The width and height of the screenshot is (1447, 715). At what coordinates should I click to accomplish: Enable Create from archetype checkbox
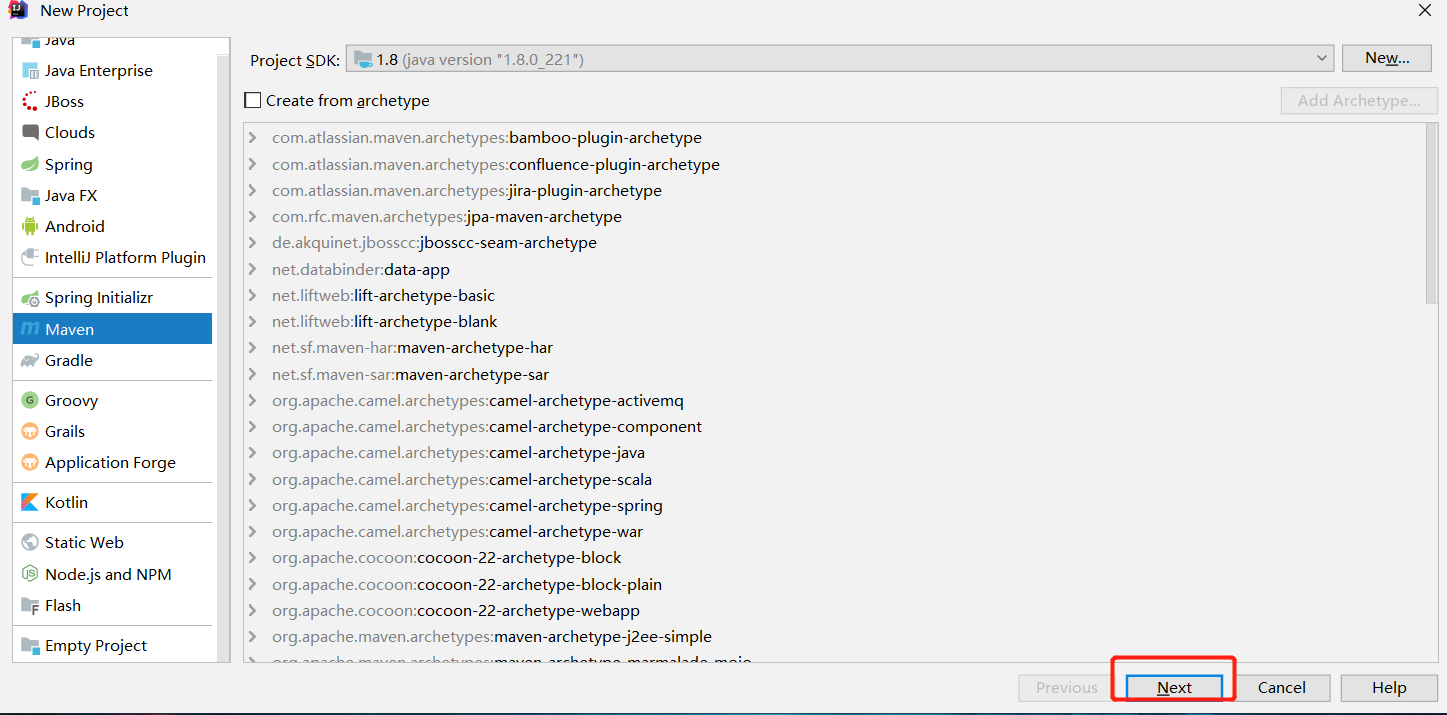(x=253, y=100)
